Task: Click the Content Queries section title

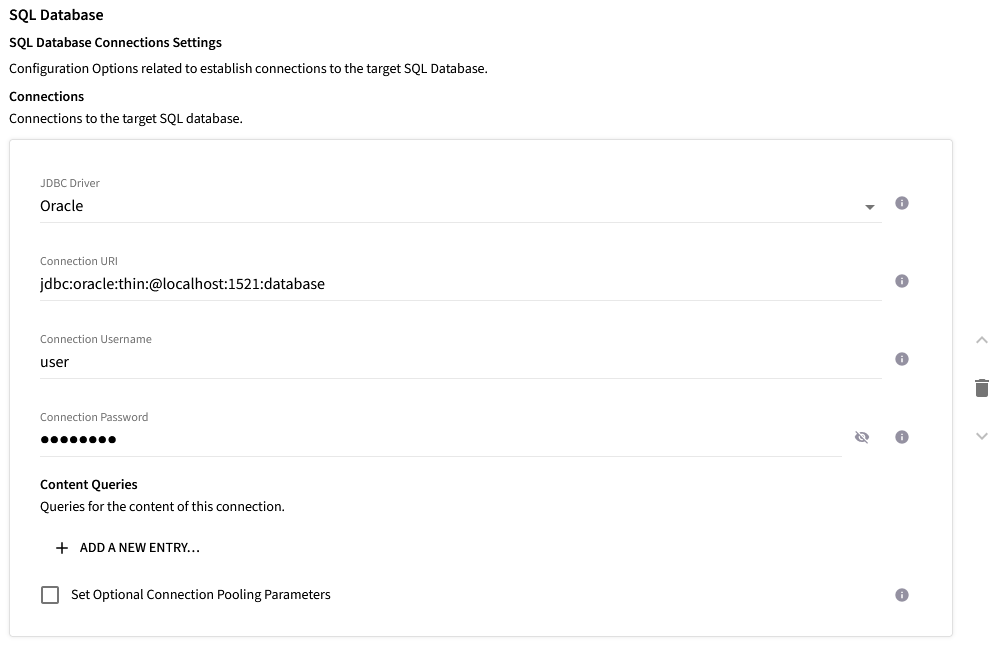Action: [89, 485]
